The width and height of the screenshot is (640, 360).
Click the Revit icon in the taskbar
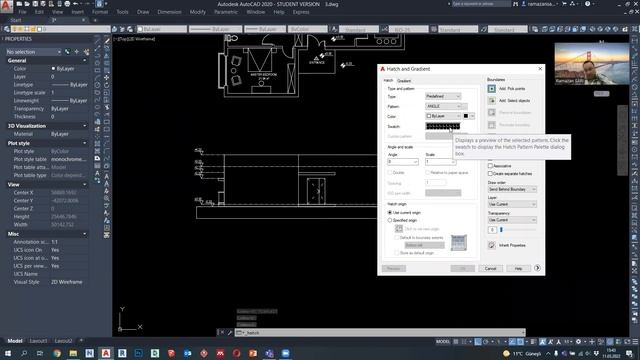(x=122, y=353)
